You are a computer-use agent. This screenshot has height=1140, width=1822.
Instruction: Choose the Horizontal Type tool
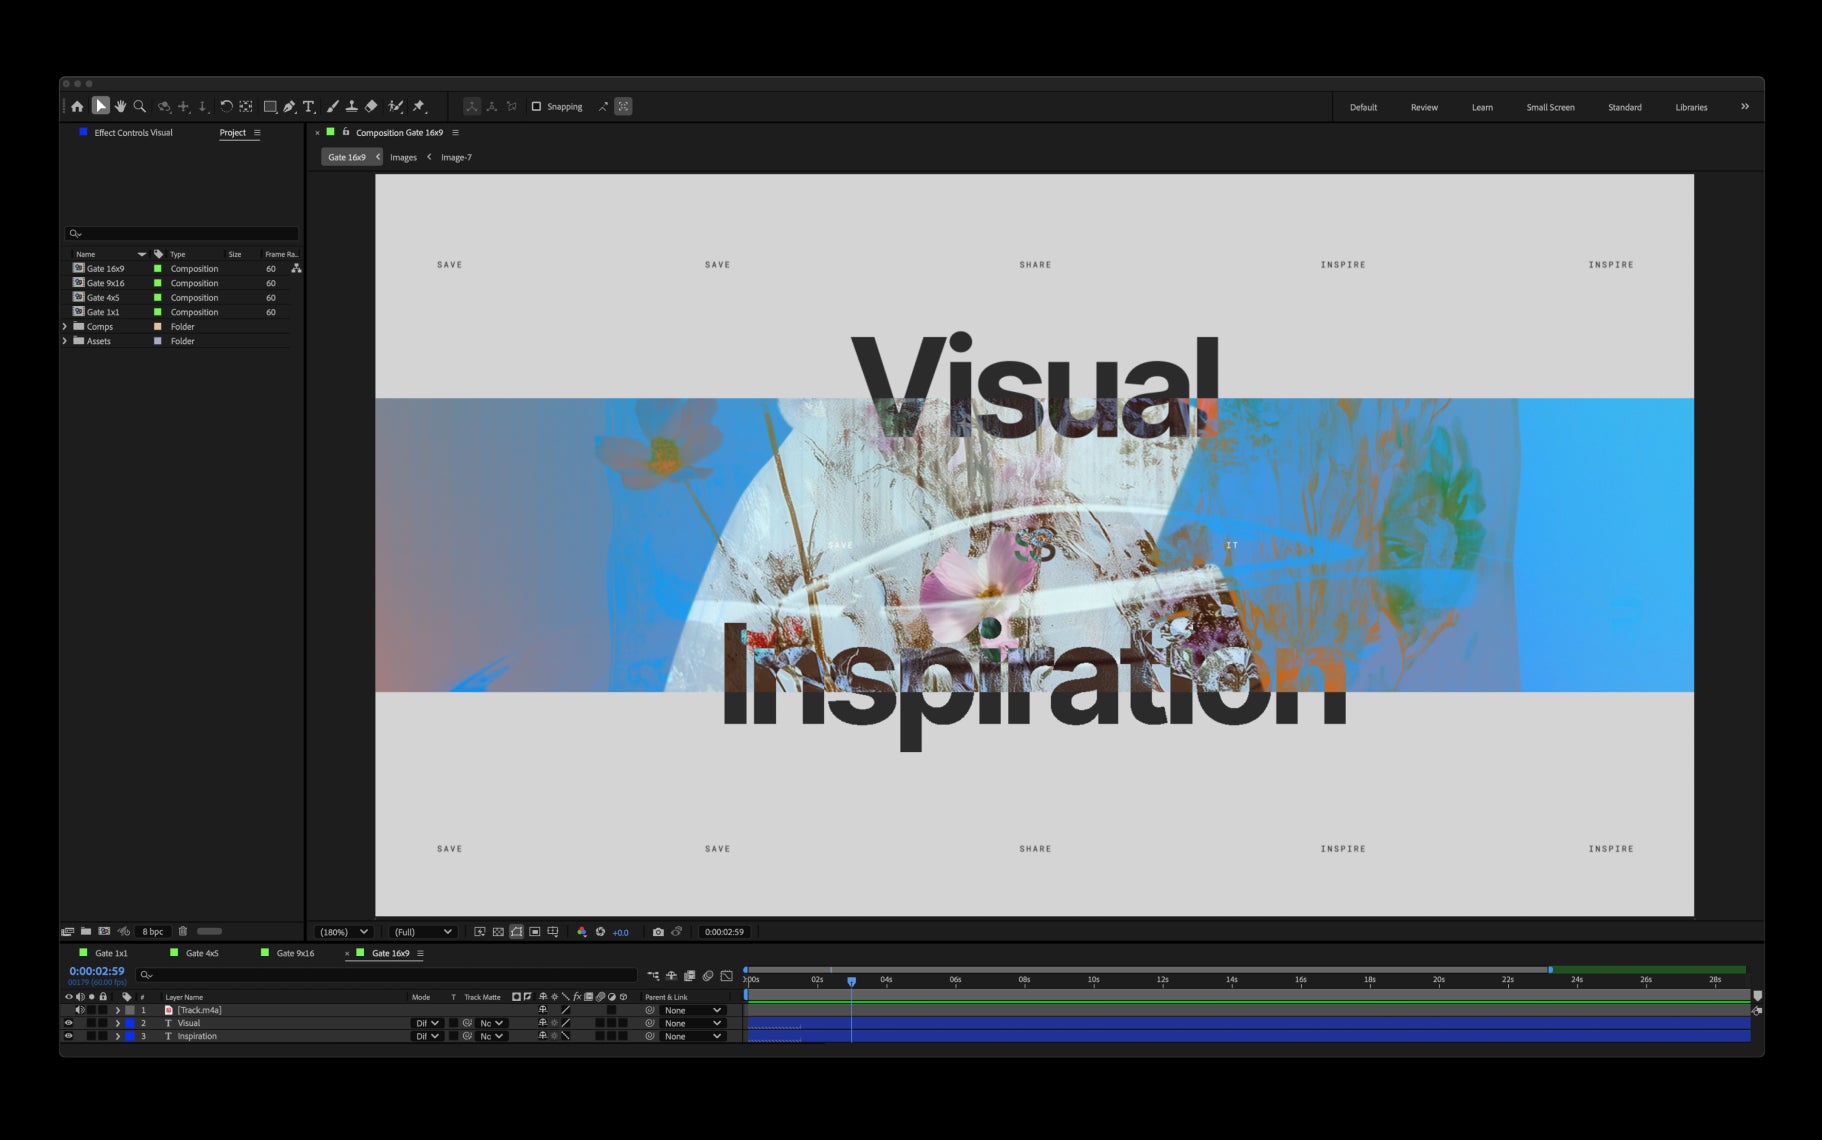[309, 106]
